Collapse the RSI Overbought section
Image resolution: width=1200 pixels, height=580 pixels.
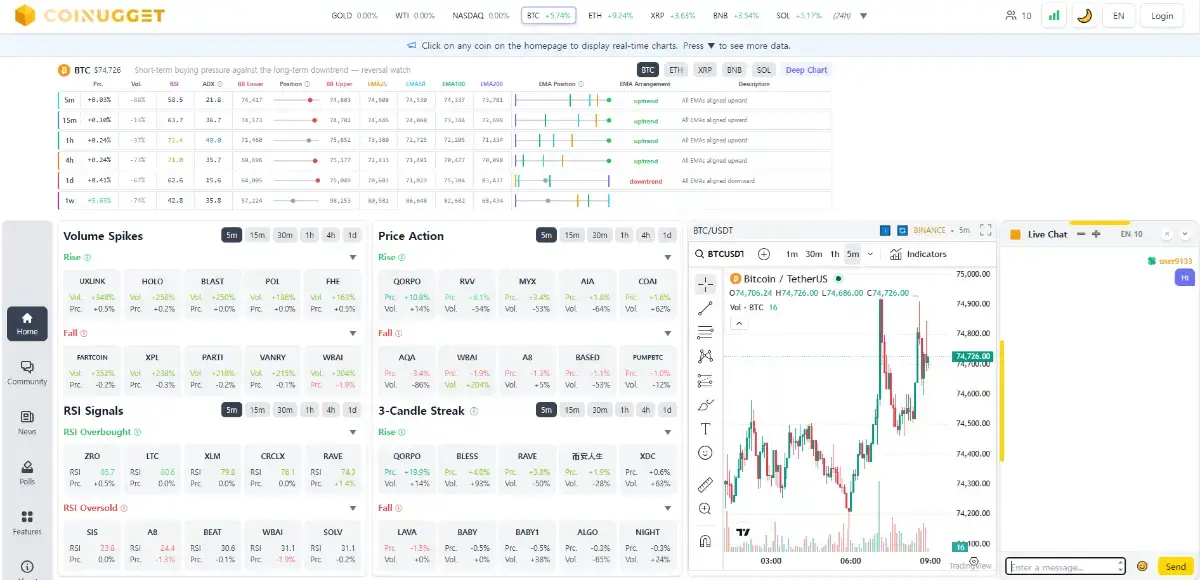[353, 433]
